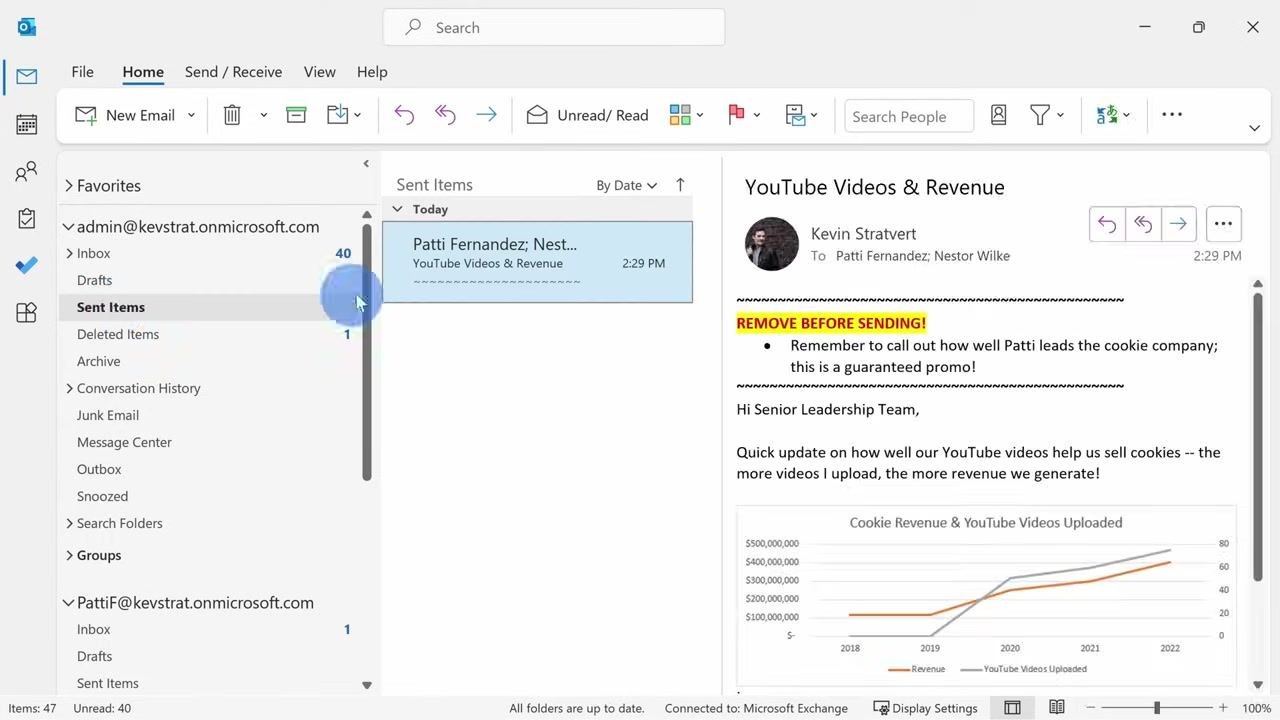The image size is (1280, 720).
Task: Click the zoom in plus button
Action: click(x=1223, y=708)
